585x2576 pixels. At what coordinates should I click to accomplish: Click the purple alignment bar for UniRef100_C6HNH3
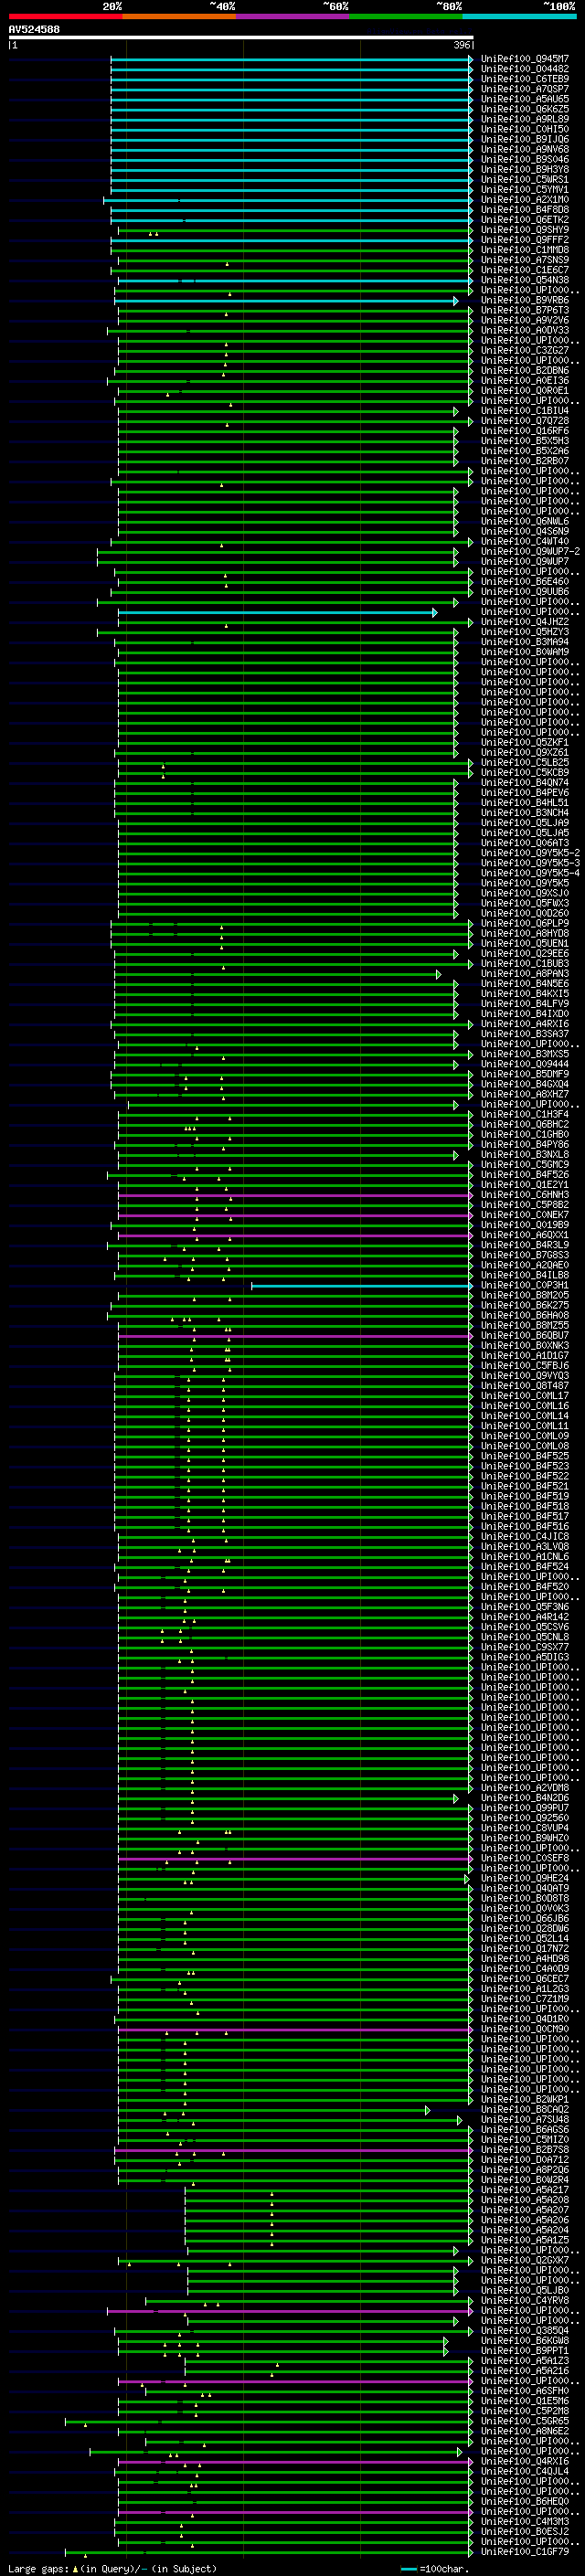coord(295,1195)
